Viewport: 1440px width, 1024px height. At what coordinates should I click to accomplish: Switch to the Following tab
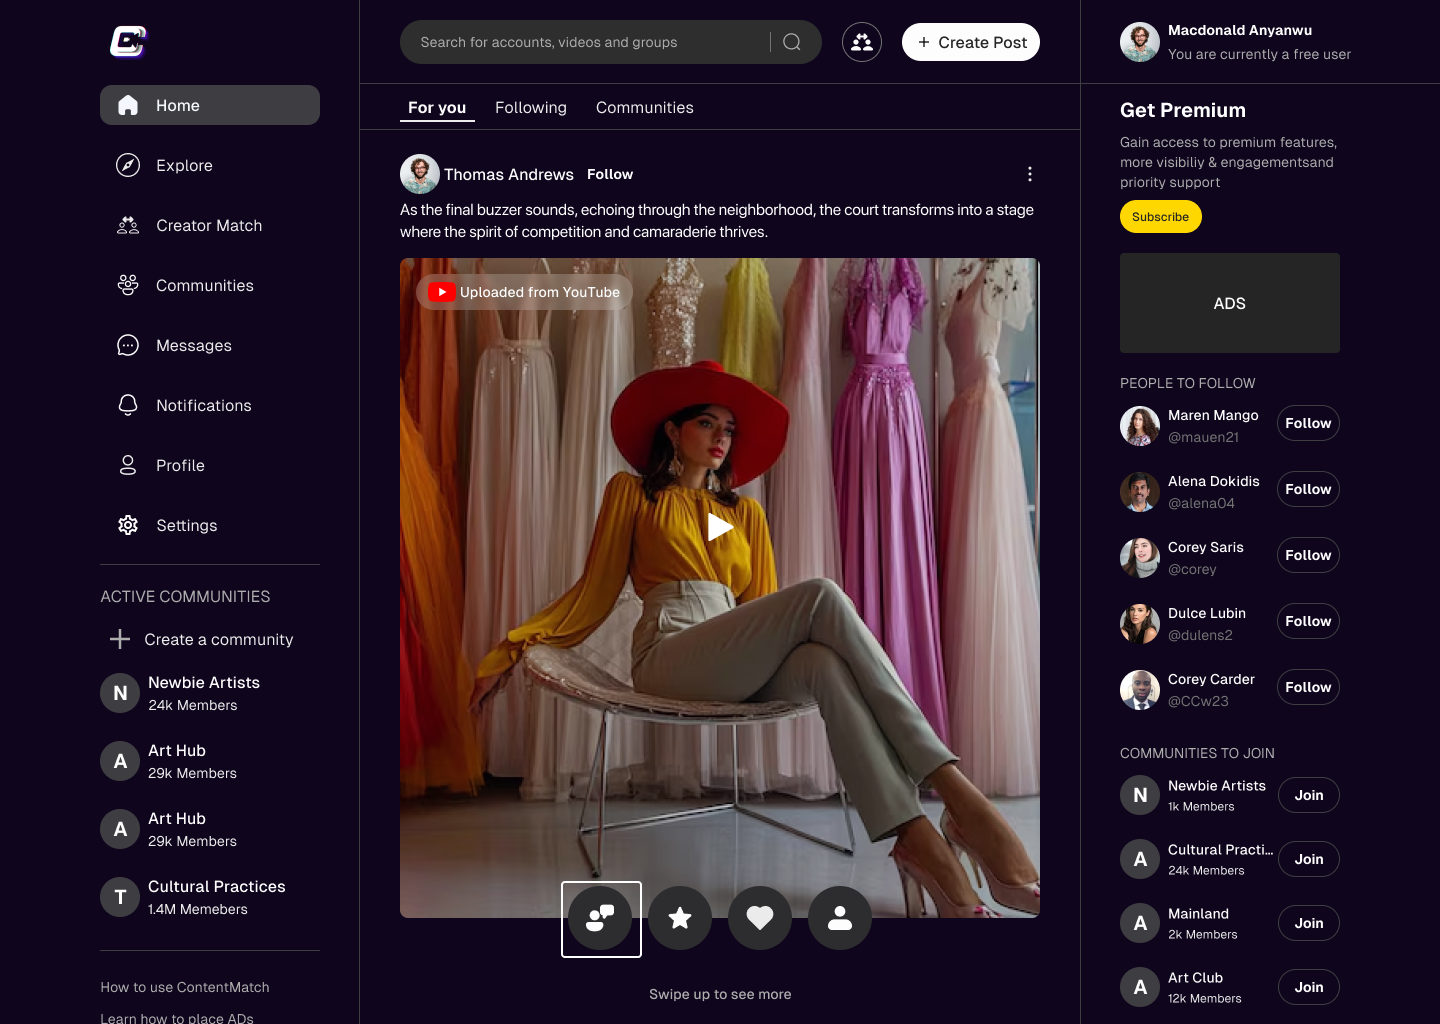click(530, 108)
